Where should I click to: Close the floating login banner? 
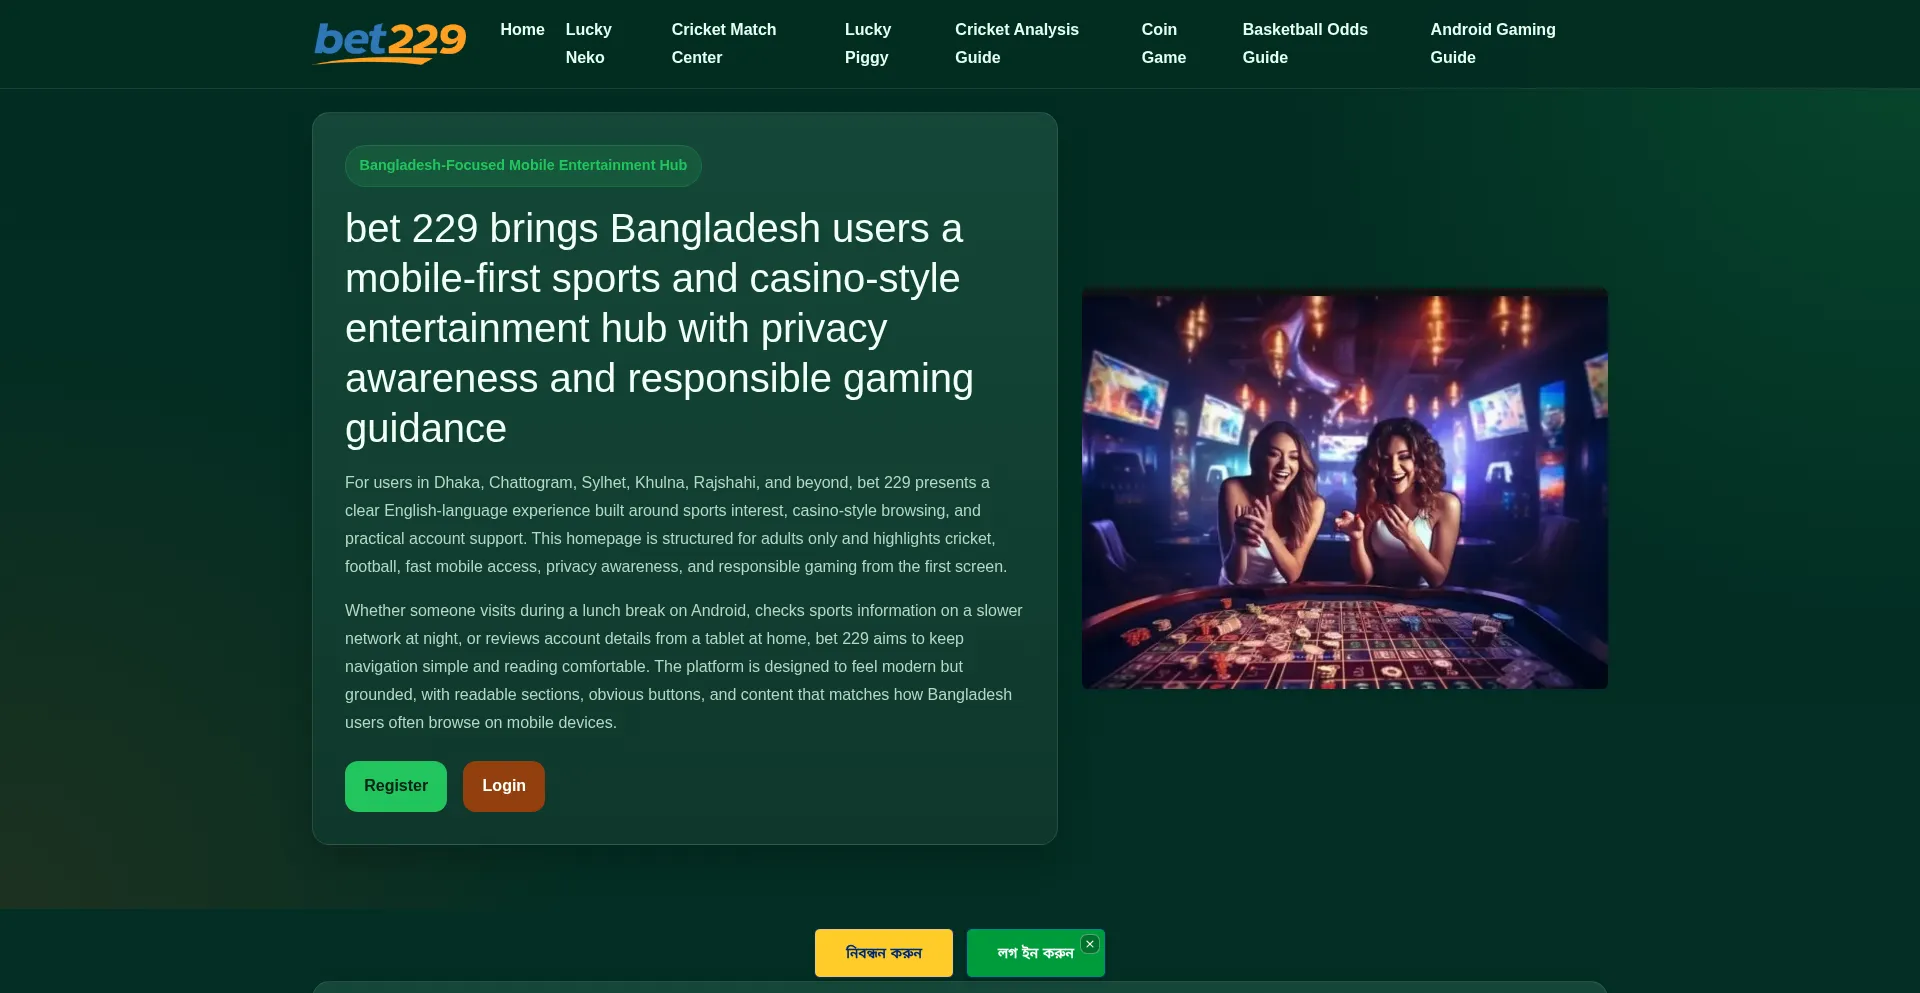click(1090, 944)
